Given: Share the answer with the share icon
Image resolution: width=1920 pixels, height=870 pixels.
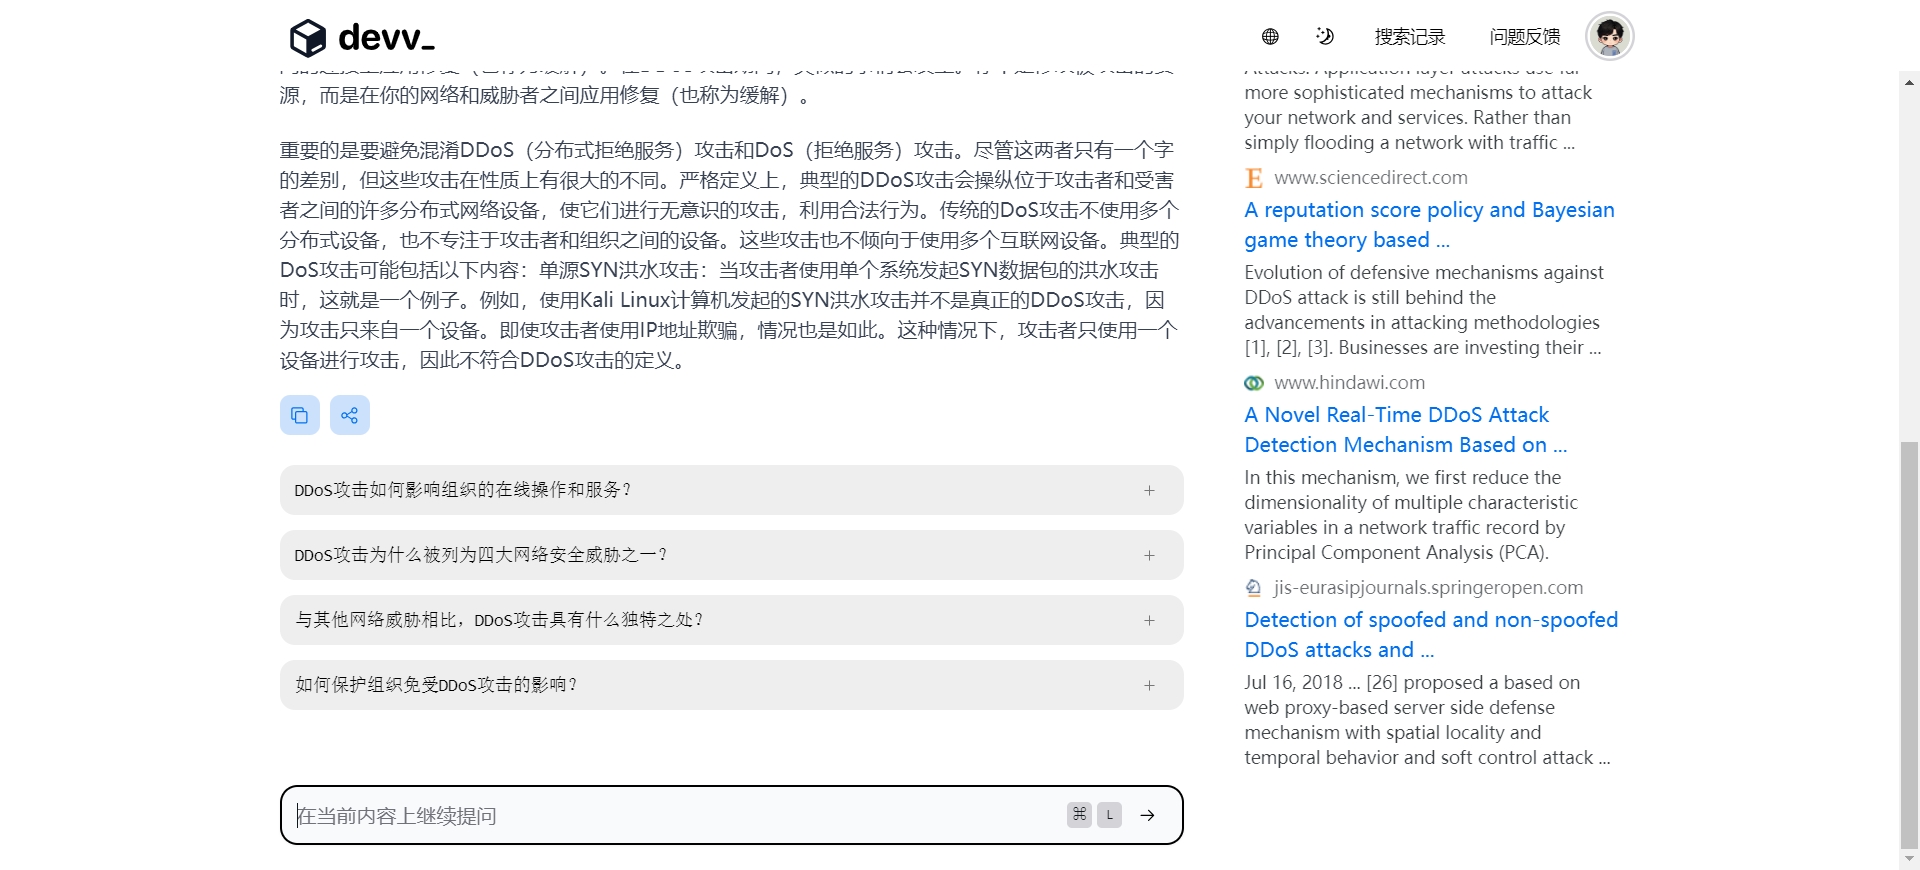Looking at the screenshot, I should tap(350, 415).
